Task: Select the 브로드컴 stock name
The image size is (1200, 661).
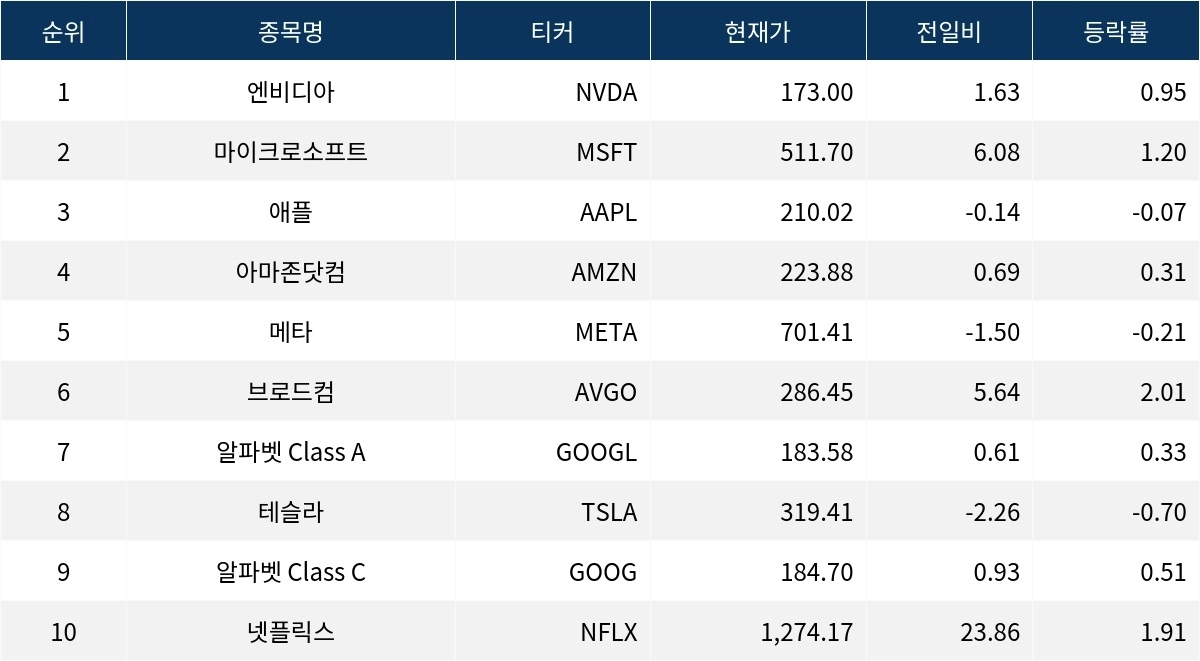Action: tap(291, 392)
